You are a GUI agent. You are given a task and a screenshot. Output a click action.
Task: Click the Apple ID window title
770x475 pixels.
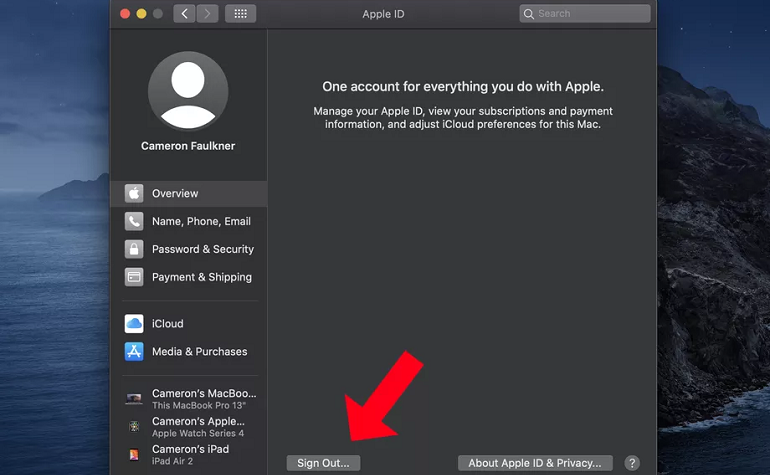384,14
